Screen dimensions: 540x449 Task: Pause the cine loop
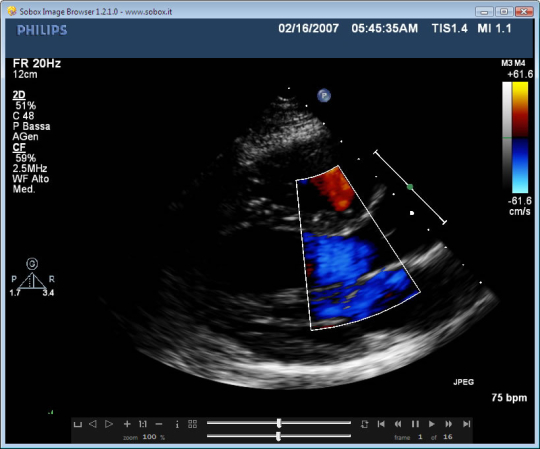(x=415, y=424)
